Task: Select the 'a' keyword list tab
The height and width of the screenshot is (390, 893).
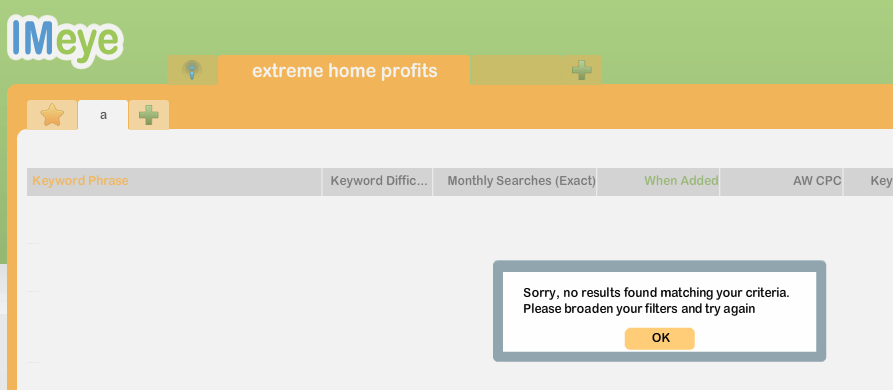Action: [x=103, y=115]
